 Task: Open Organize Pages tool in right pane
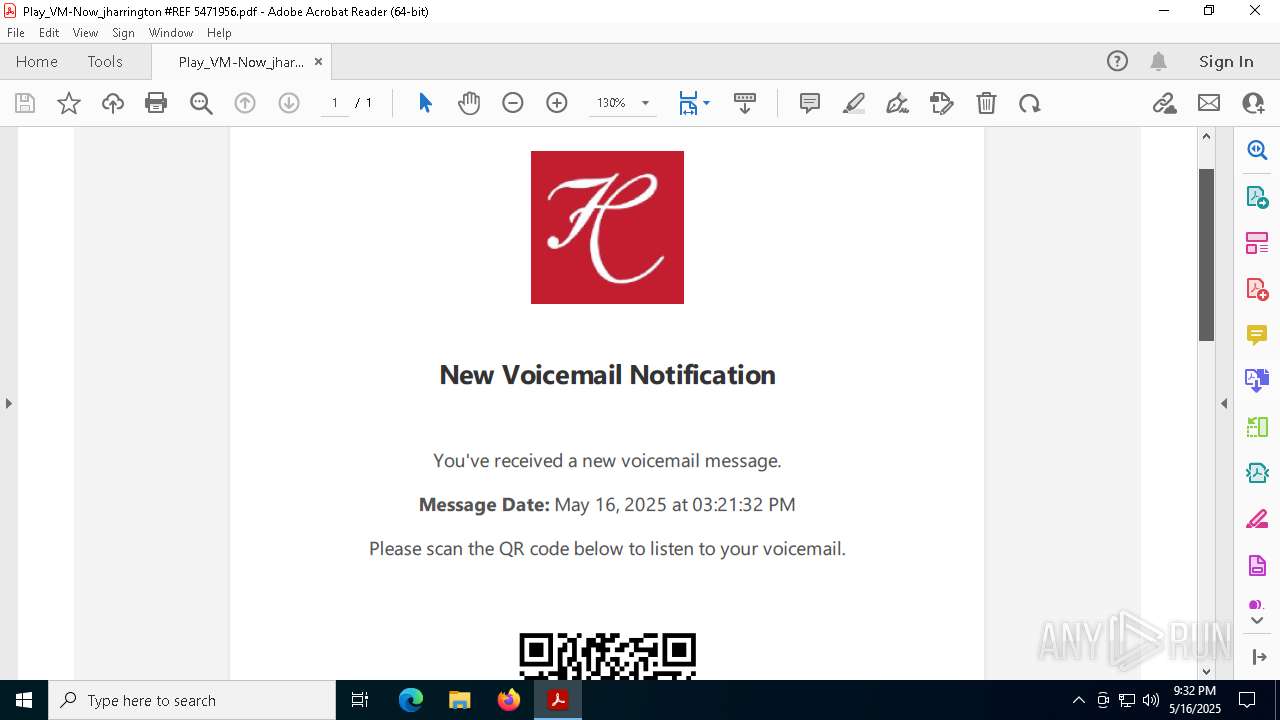[x=1257, y=243]
